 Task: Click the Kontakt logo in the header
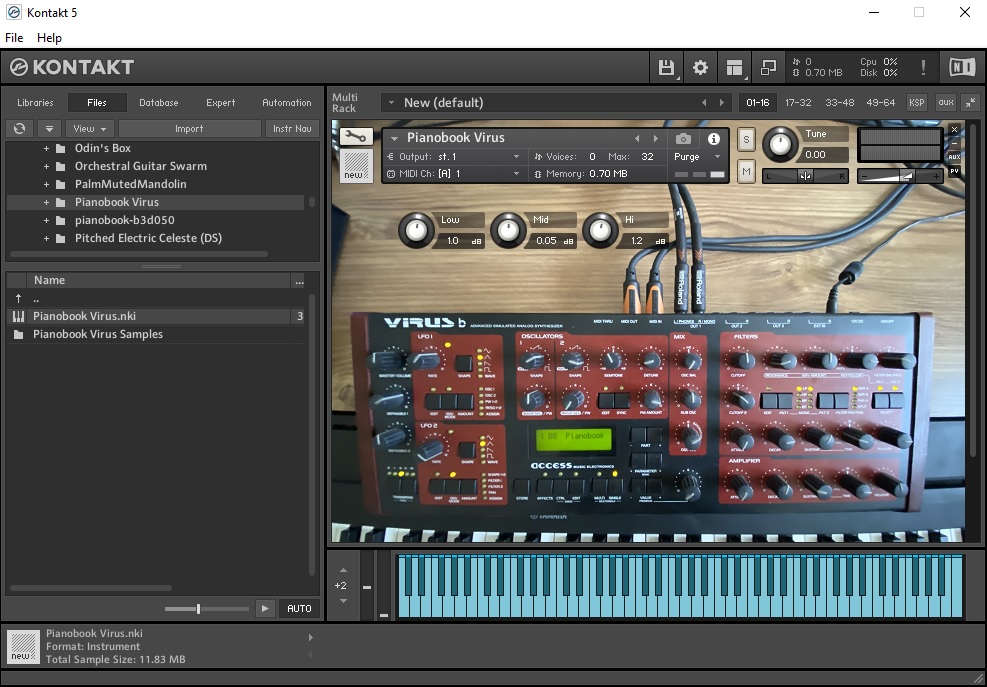72,67
